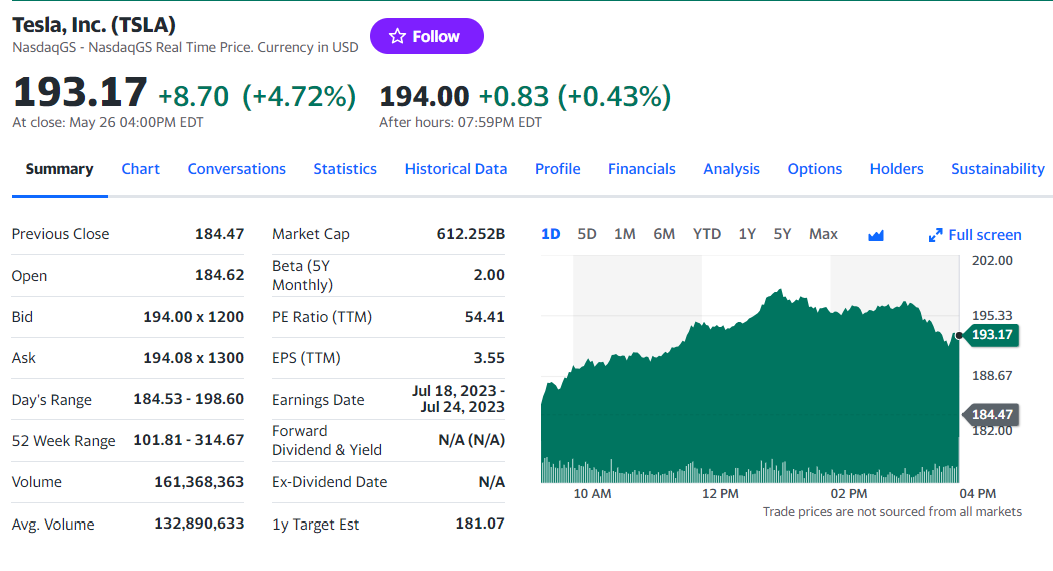
Task: Click the 193.17 price marker on chart
Action: 991,335
